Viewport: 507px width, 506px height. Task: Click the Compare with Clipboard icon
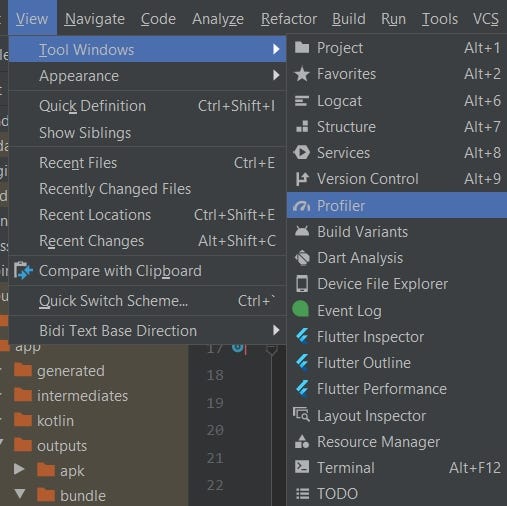[x=23, y=270]
